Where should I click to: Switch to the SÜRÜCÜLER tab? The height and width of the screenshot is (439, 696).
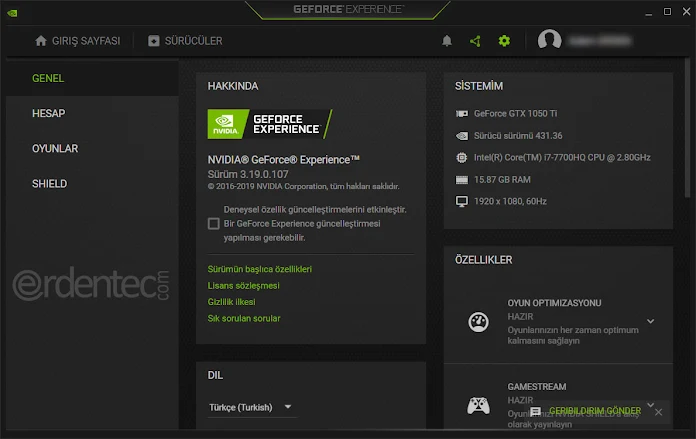pos(185,41)
